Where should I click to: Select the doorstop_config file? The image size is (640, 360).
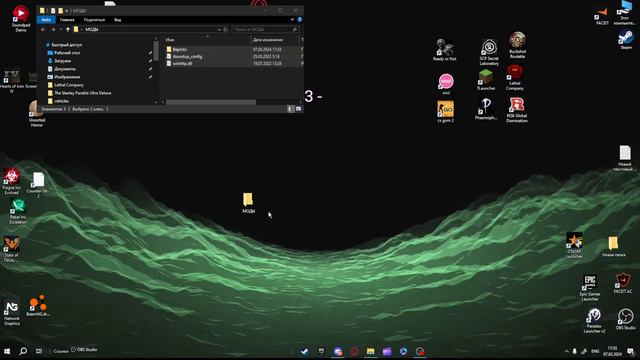(233, 56)
